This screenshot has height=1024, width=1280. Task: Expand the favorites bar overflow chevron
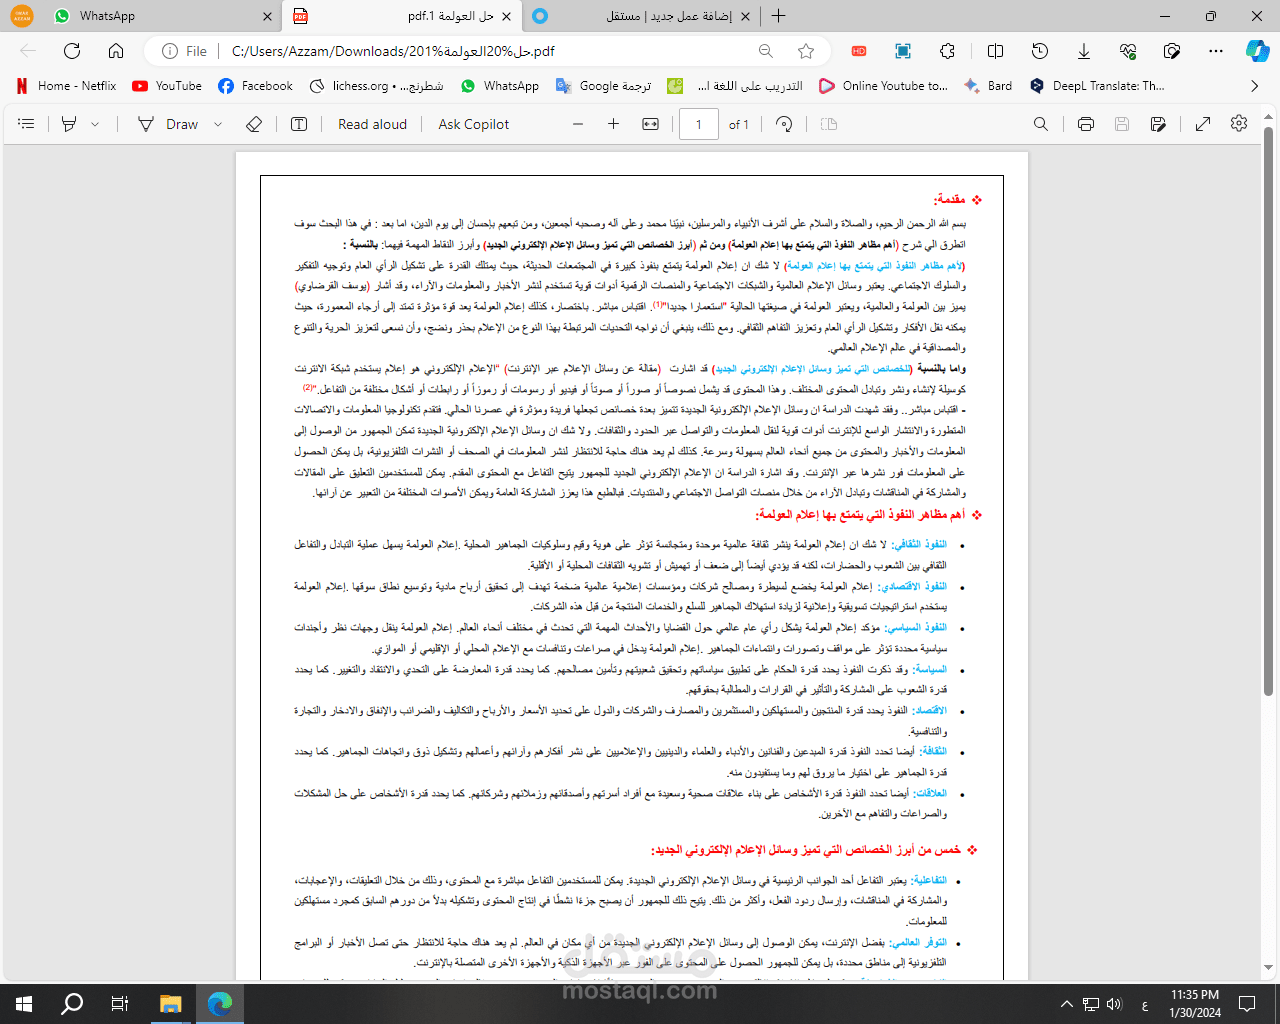click(x=1255, y=86)
